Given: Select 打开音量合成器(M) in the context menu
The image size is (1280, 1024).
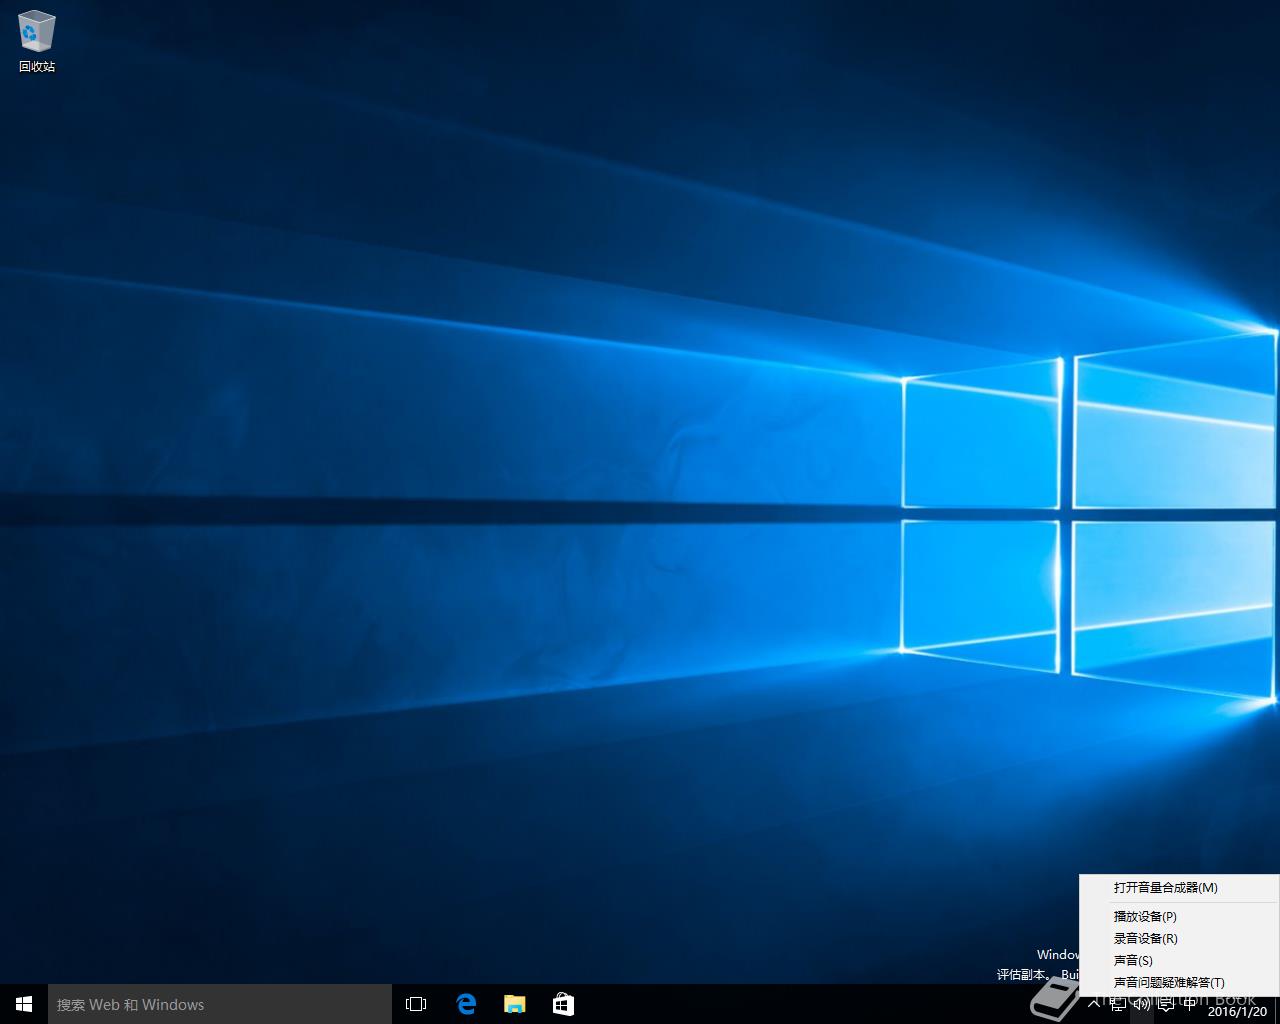Looking at the screenshot, I should click(x=1179, y=888).
